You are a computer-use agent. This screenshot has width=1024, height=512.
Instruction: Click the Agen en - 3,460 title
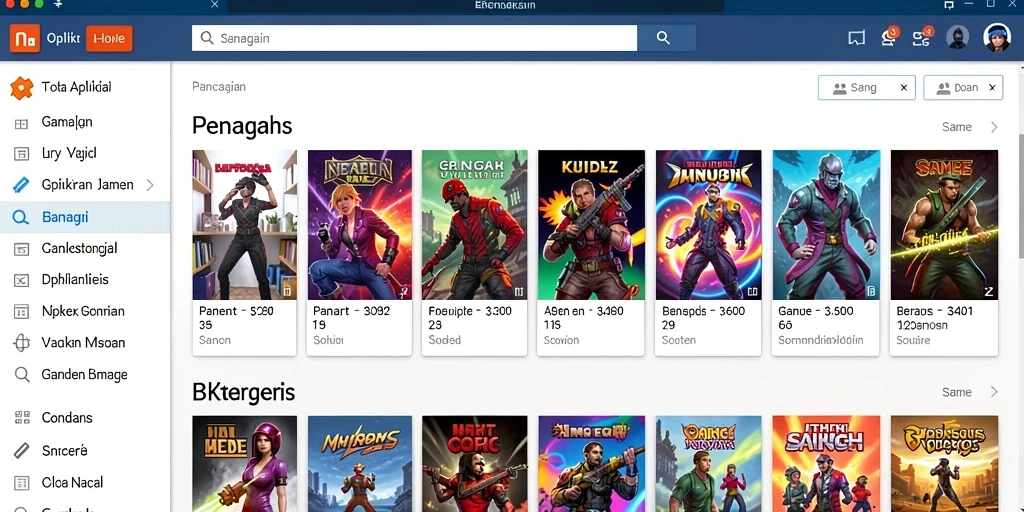[584, 311]
